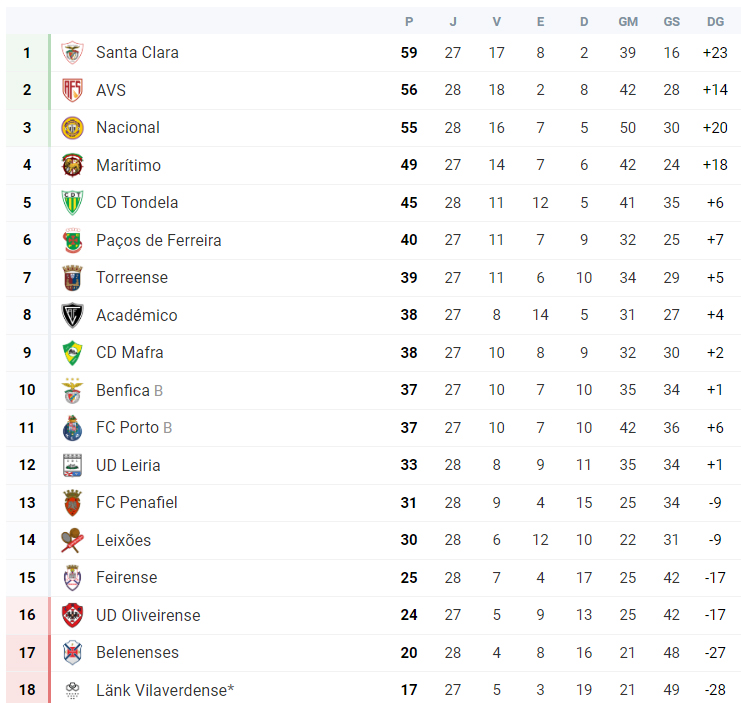
Task: Click the FC Porto B crest
Action: click(x=72, y=428)
